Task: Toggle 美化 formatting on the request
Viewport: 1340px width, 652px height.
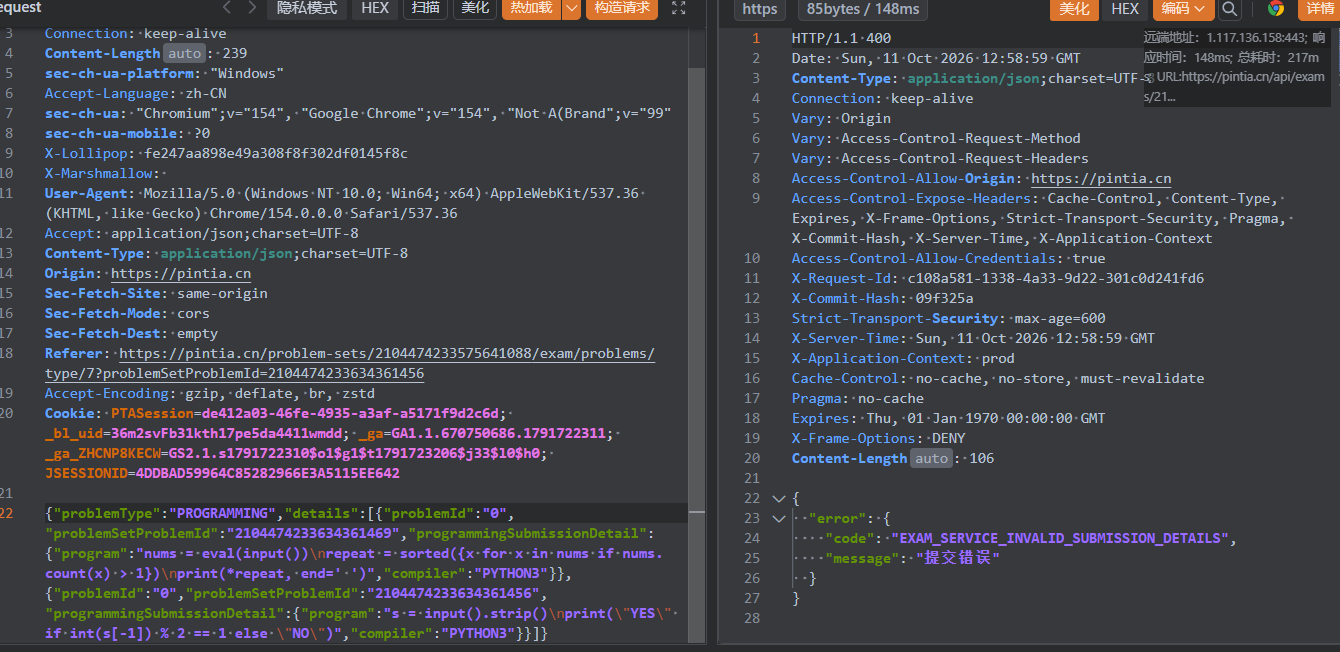Action: coord(474,9)
